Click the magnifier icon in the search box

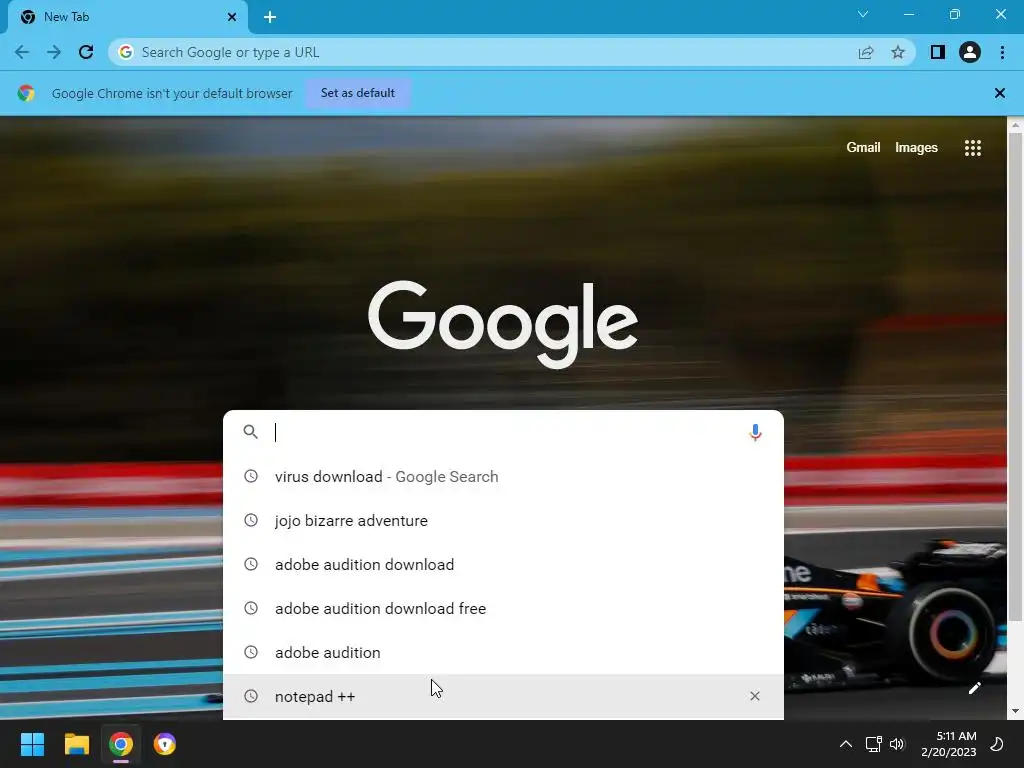pos(251,432)
